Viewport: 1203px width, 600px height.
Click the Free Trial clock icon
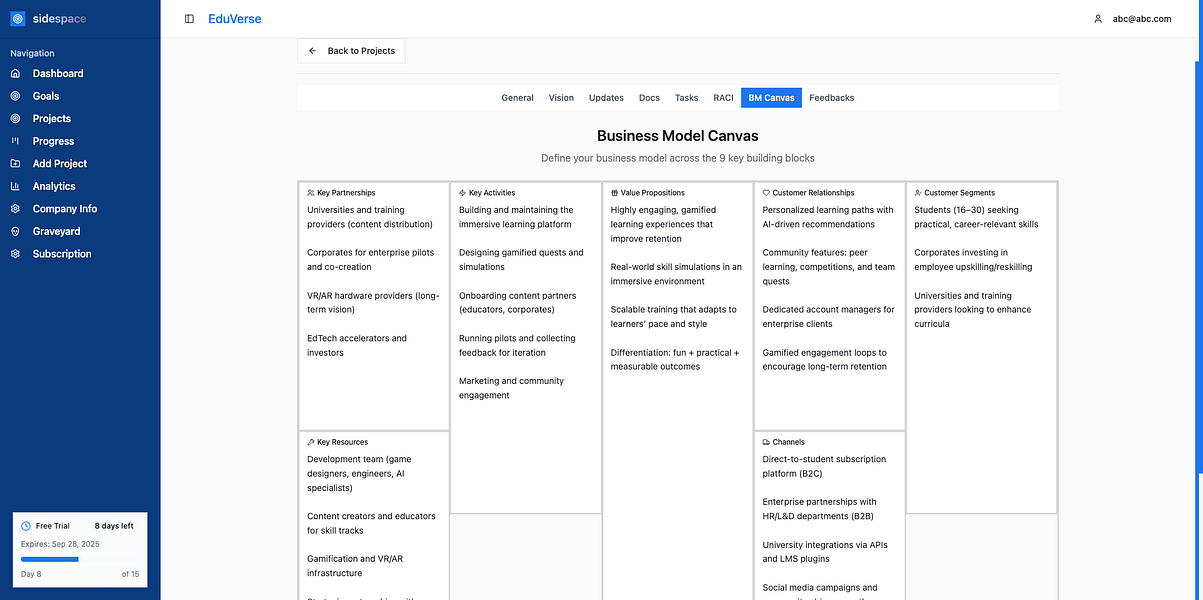26,525
